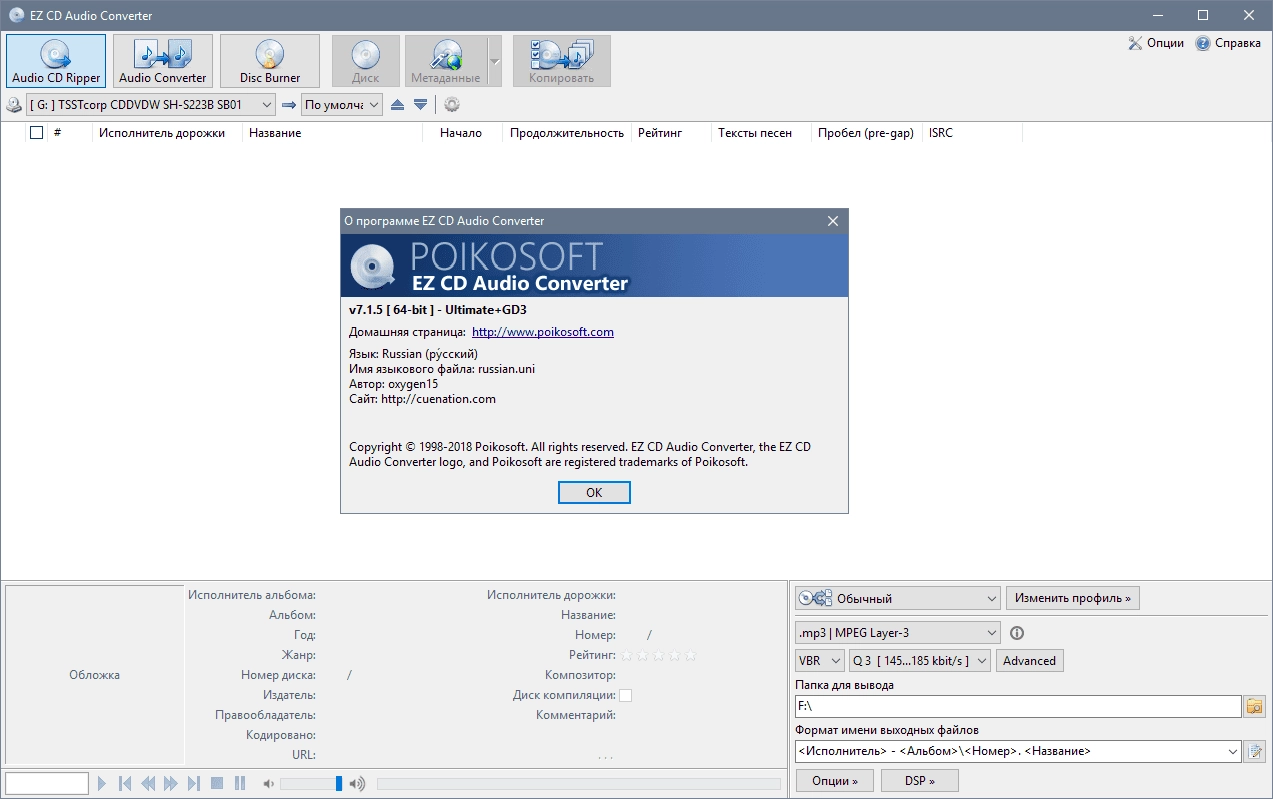Click the output folder F:\ field
Viewport: 1273px width, 799px height.
tap(1018, 706)
